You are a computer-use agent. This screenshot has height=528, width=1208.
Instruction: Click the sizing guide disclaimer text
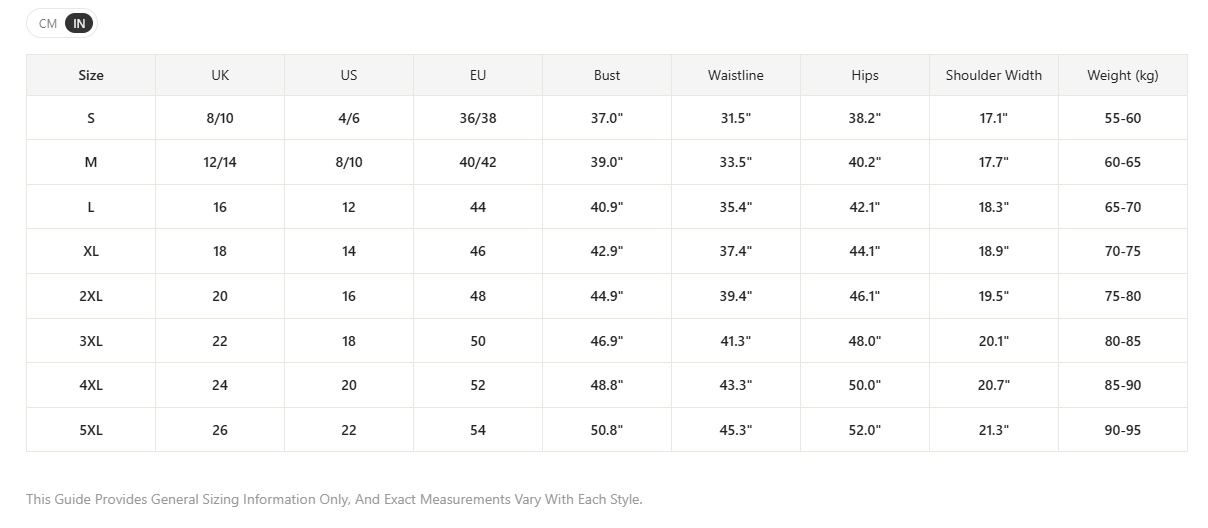[x=334, y=499]
